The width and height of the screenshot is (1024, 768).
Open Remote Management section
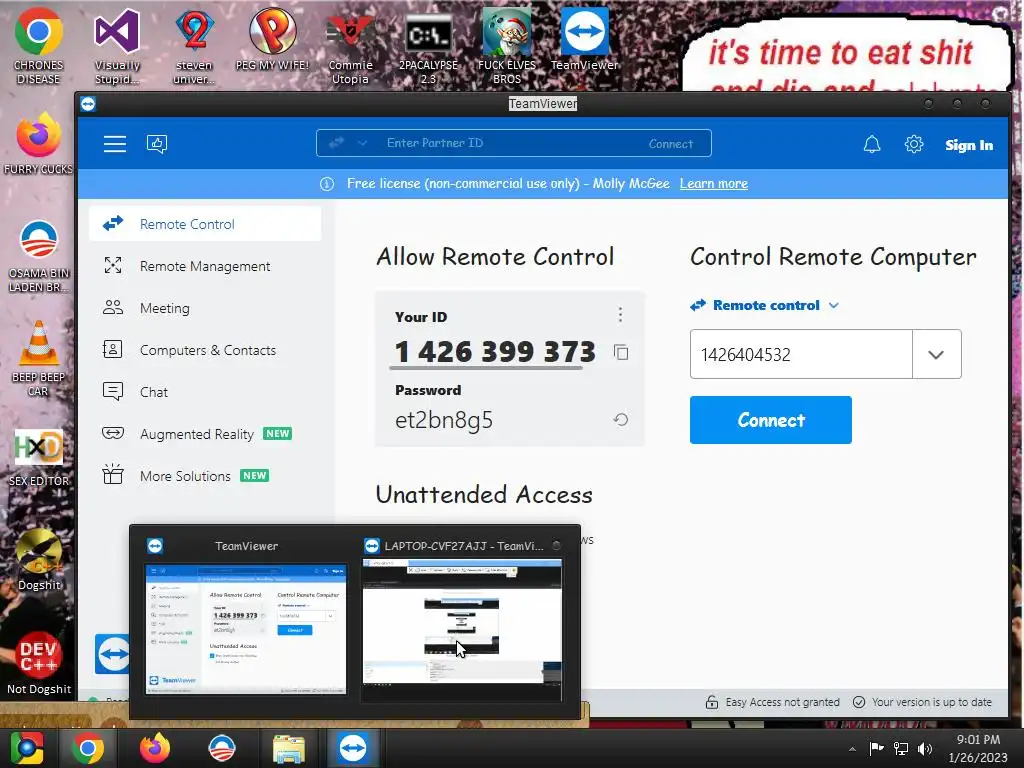click(x=205, y=266)
